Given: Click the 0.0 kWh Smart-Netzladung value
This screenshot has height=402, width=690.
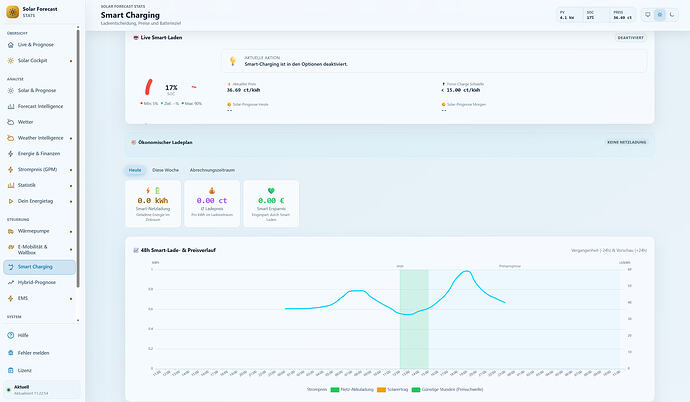Looking at the screenshot, I should click(153, 201).
